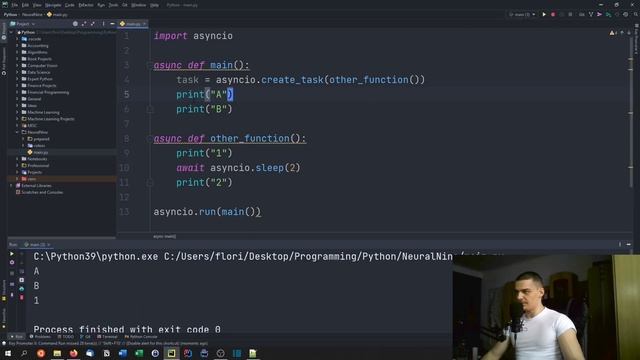Image resolution: width=640 pixels, height=360 pixels.
Task: Hide the Run tool window minus icon
Action: (x=629, y=244)
